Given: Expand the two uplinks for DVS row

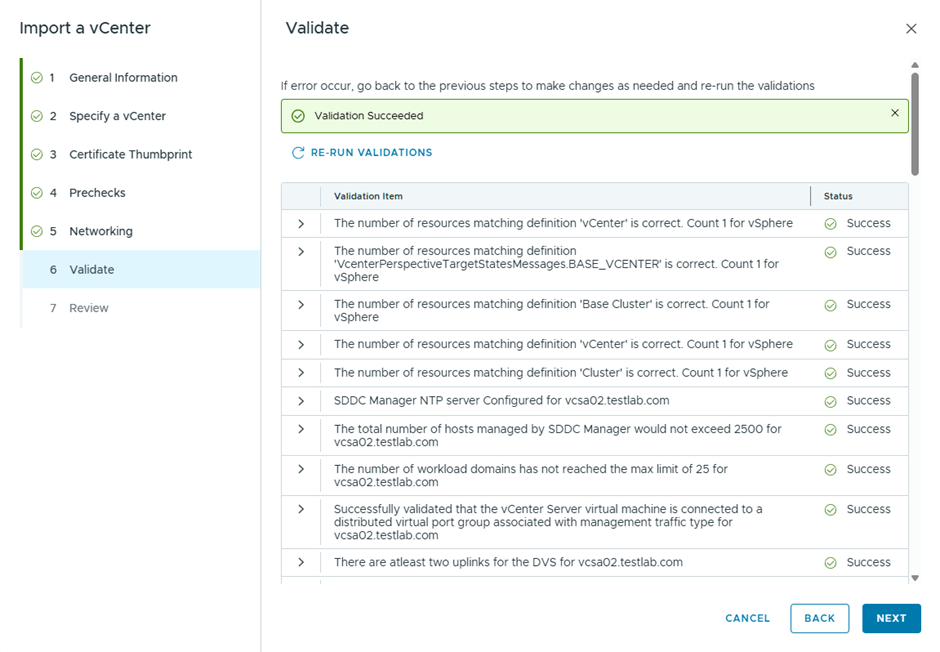Looking at the screenshot, I should [x=301, y=563].
